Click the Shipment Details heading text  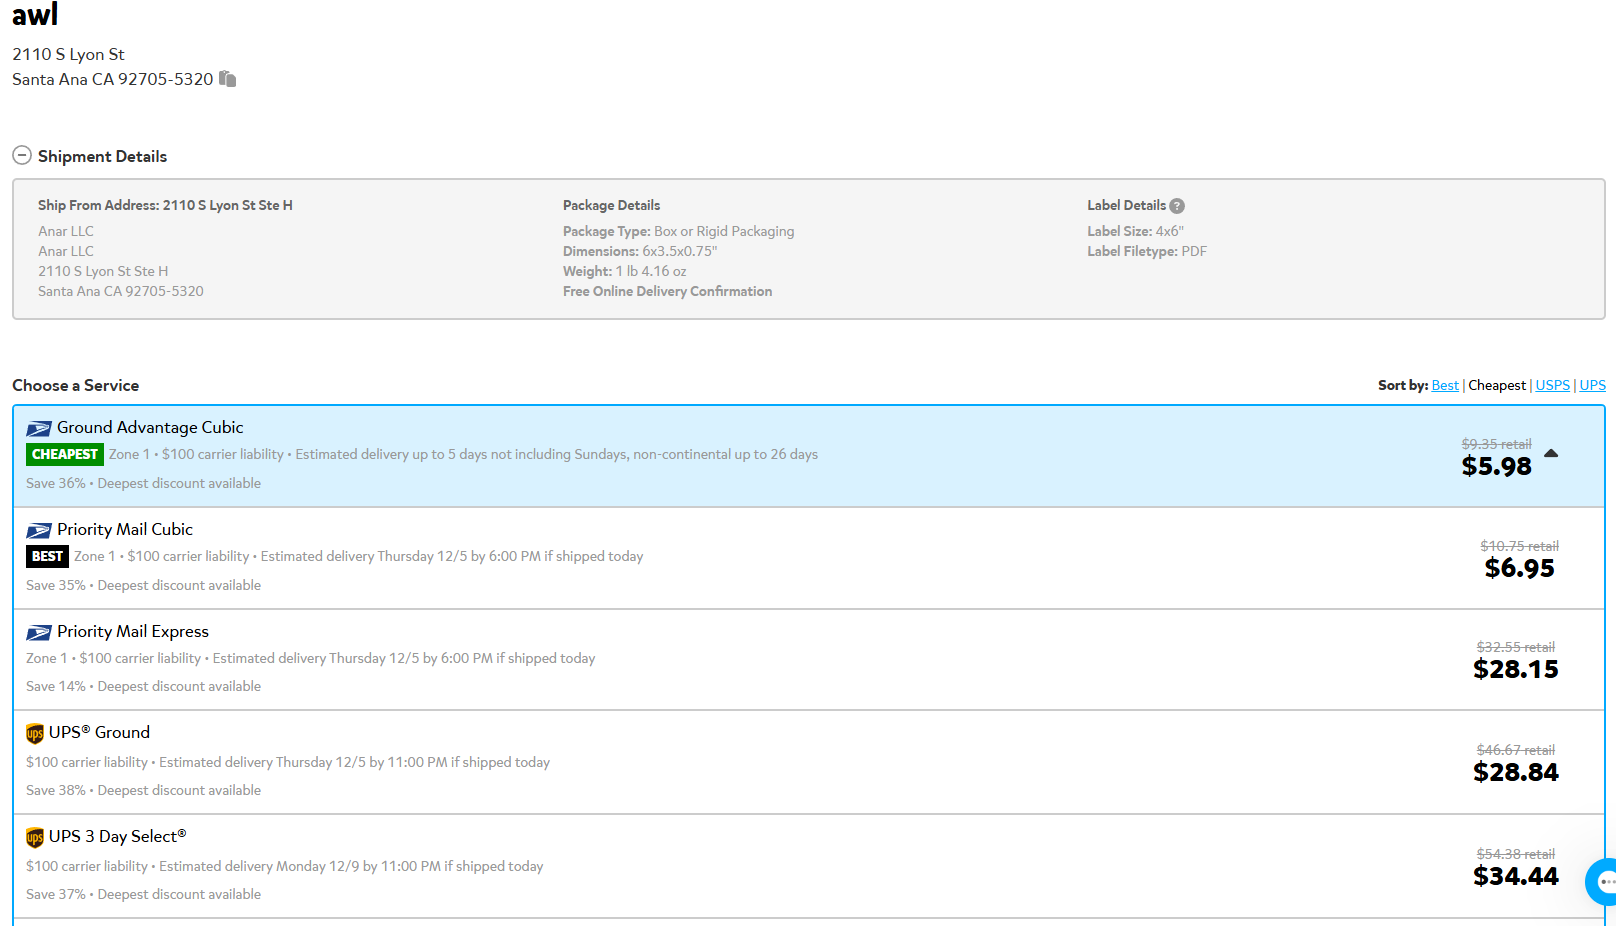tap(102, 156)
